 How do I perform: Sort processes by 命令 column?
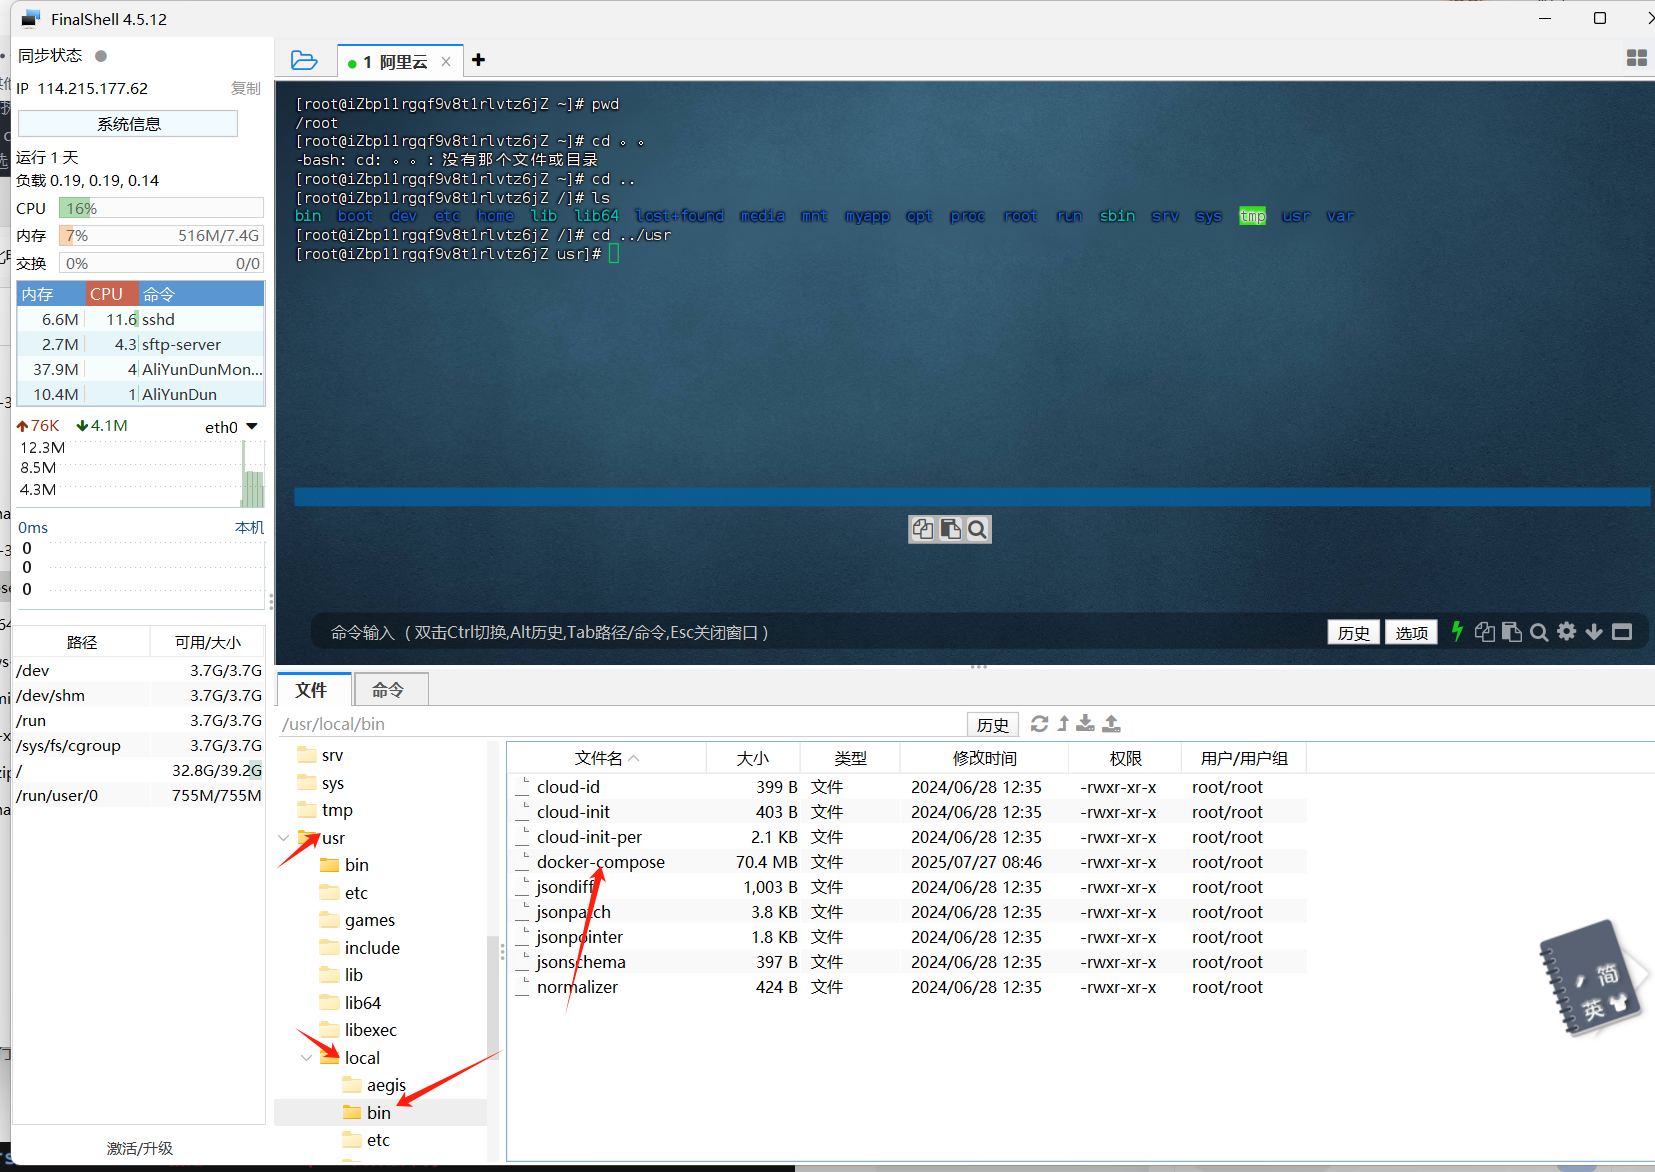tap(201, 294)
